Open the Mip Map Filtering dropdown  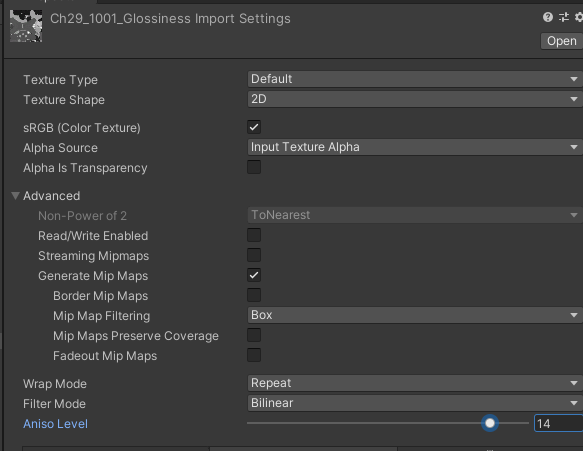(415, 315)
